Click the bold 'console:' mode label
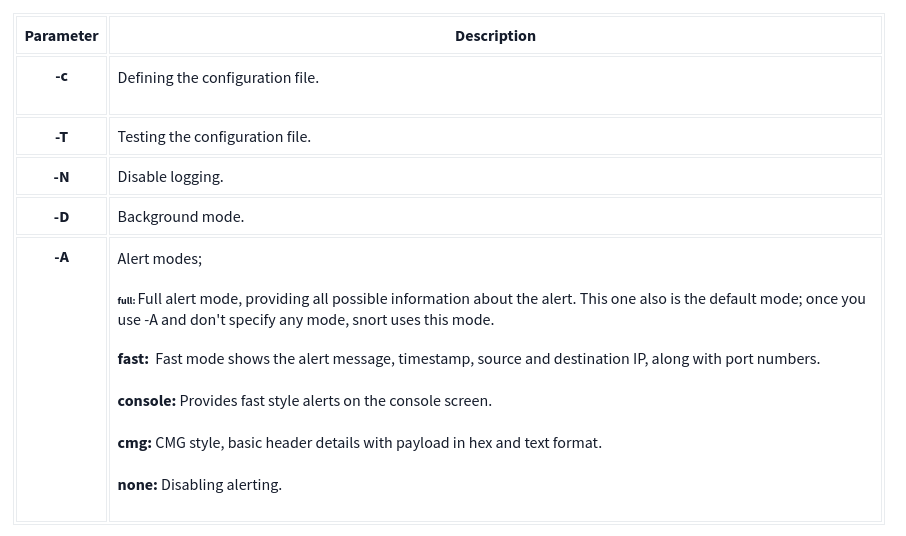The height and width of the screenshot is (536, 906). [146, 401]
